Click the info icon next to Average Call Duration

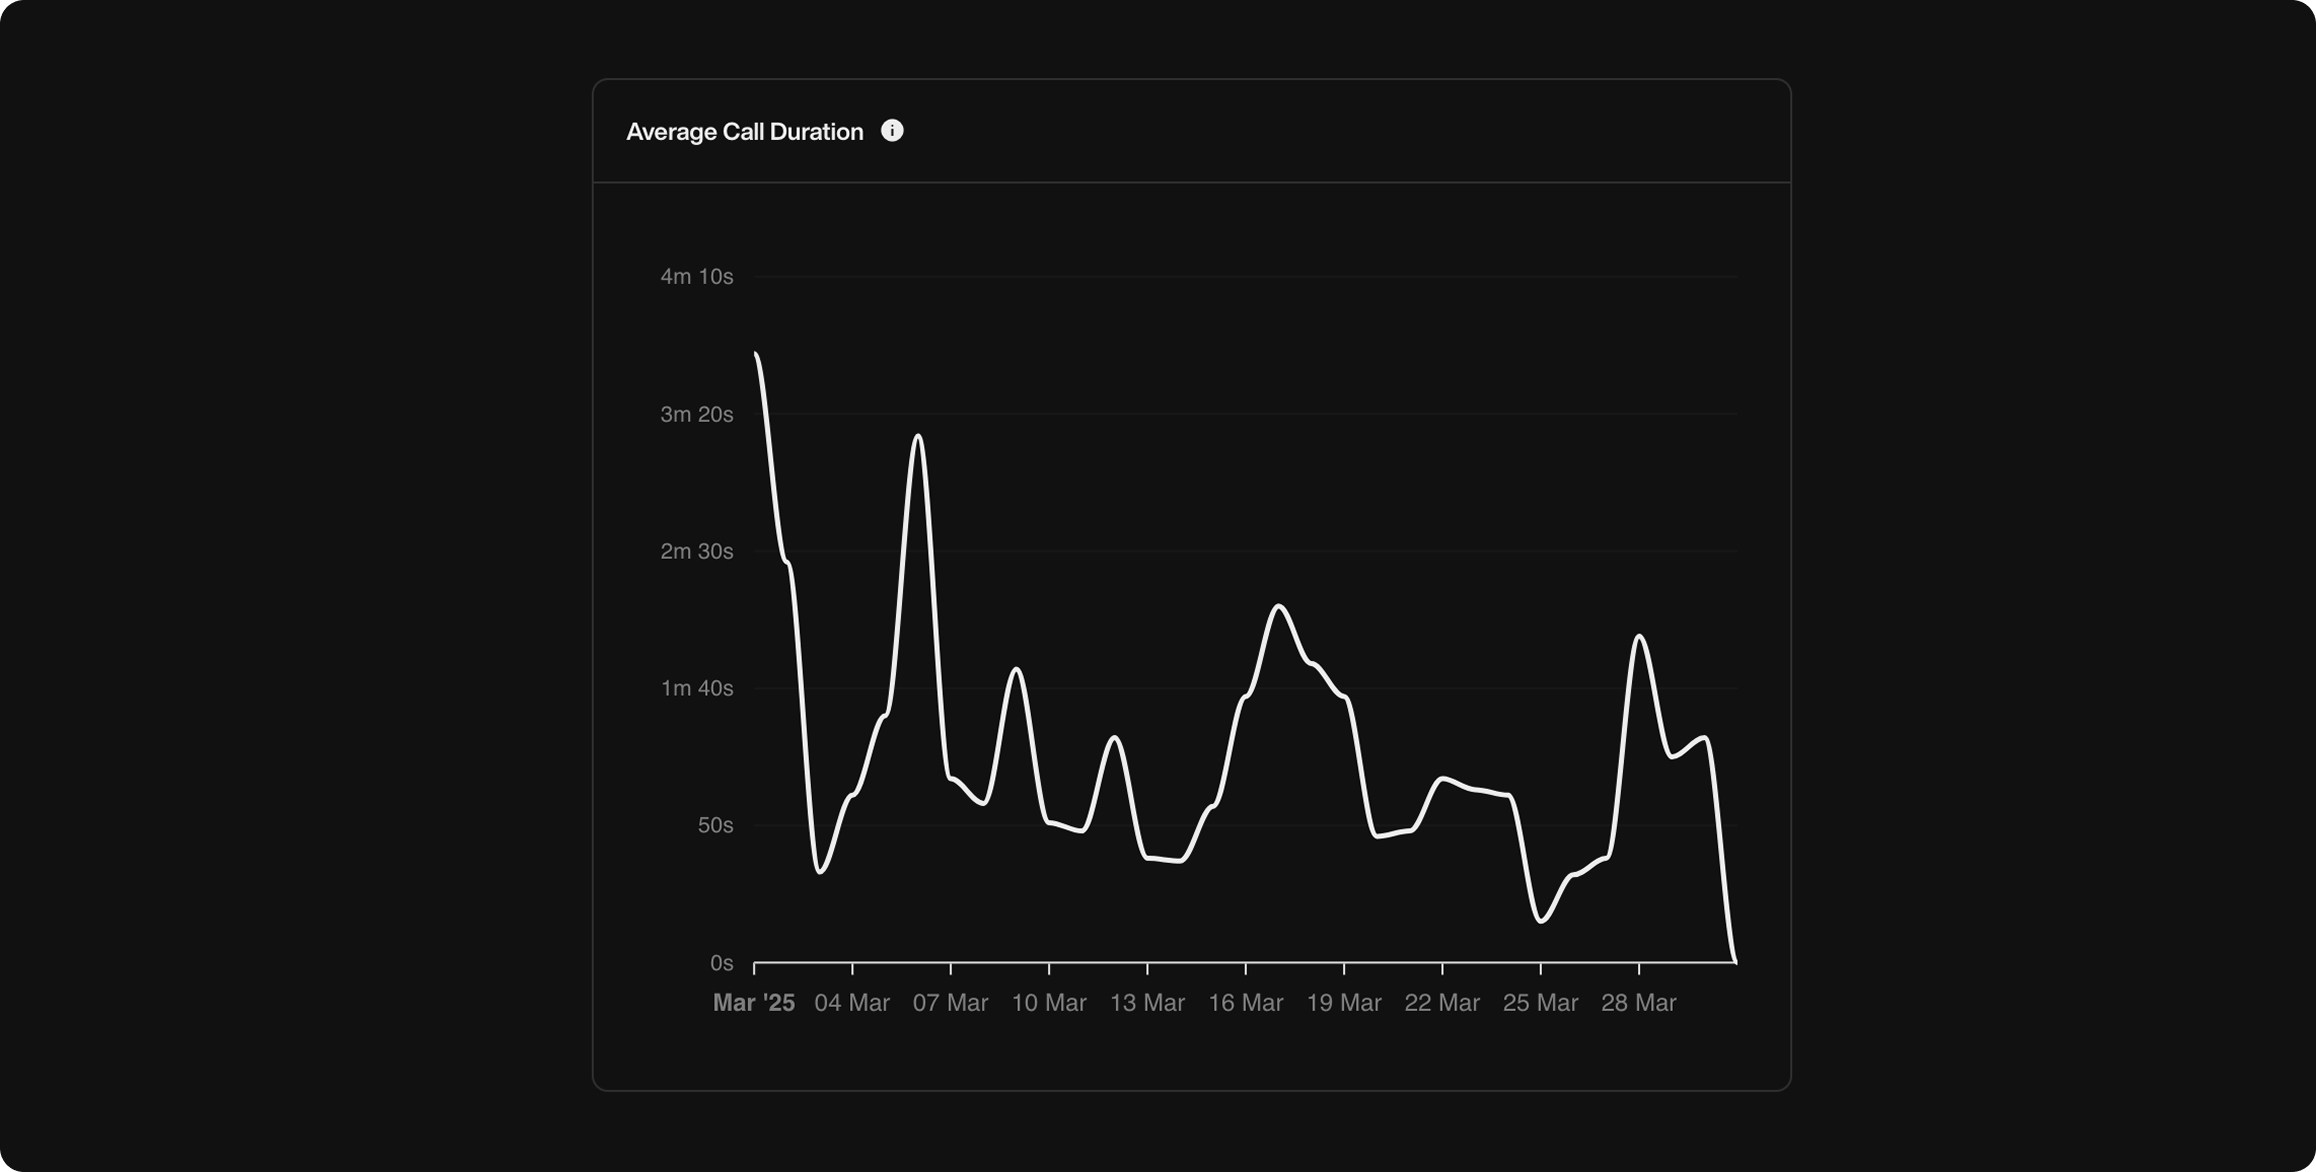(x=893, y=130)
